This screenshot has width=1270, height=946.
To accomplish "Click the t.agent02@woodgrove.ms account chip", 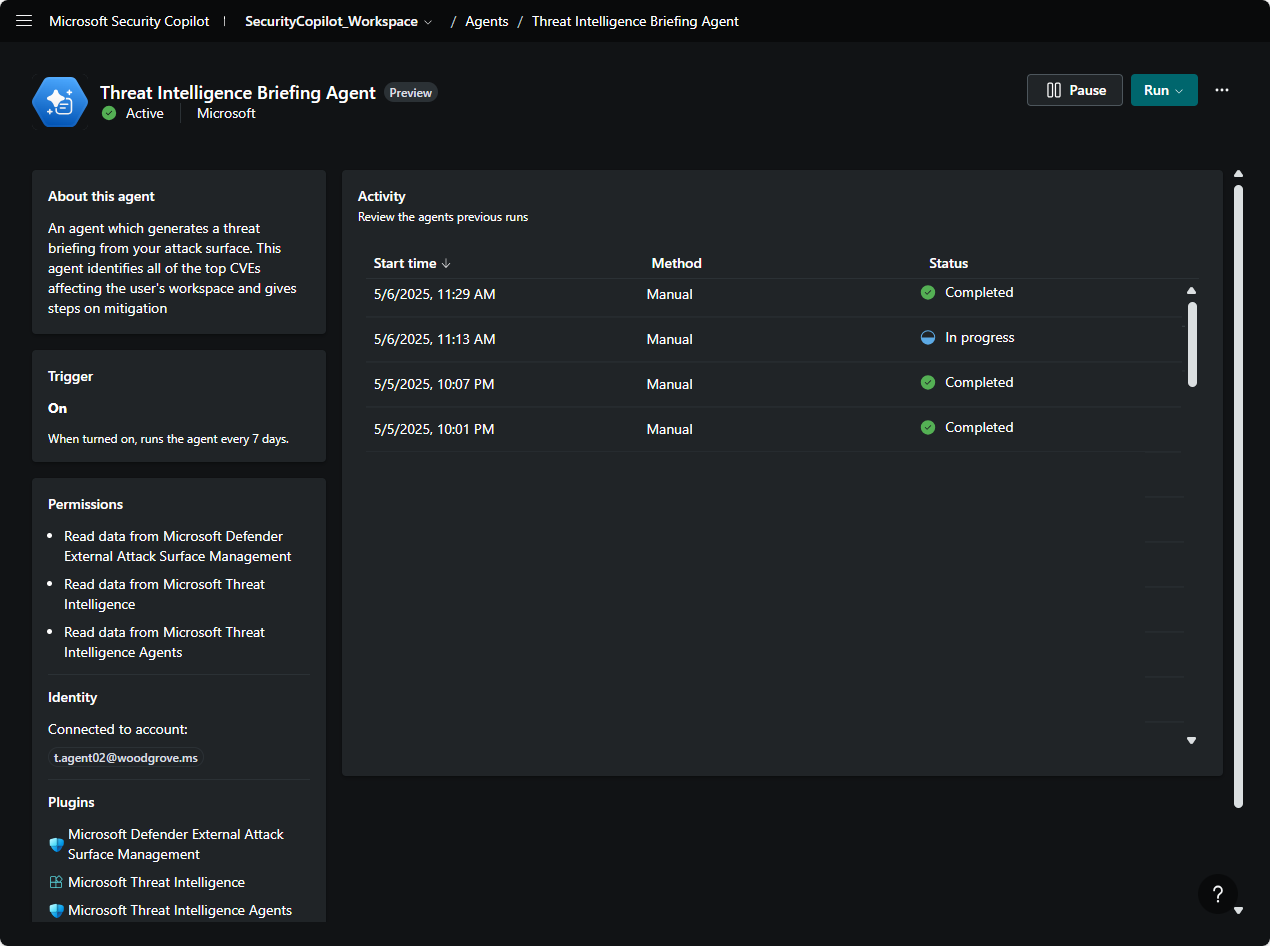I will point(126,758).
